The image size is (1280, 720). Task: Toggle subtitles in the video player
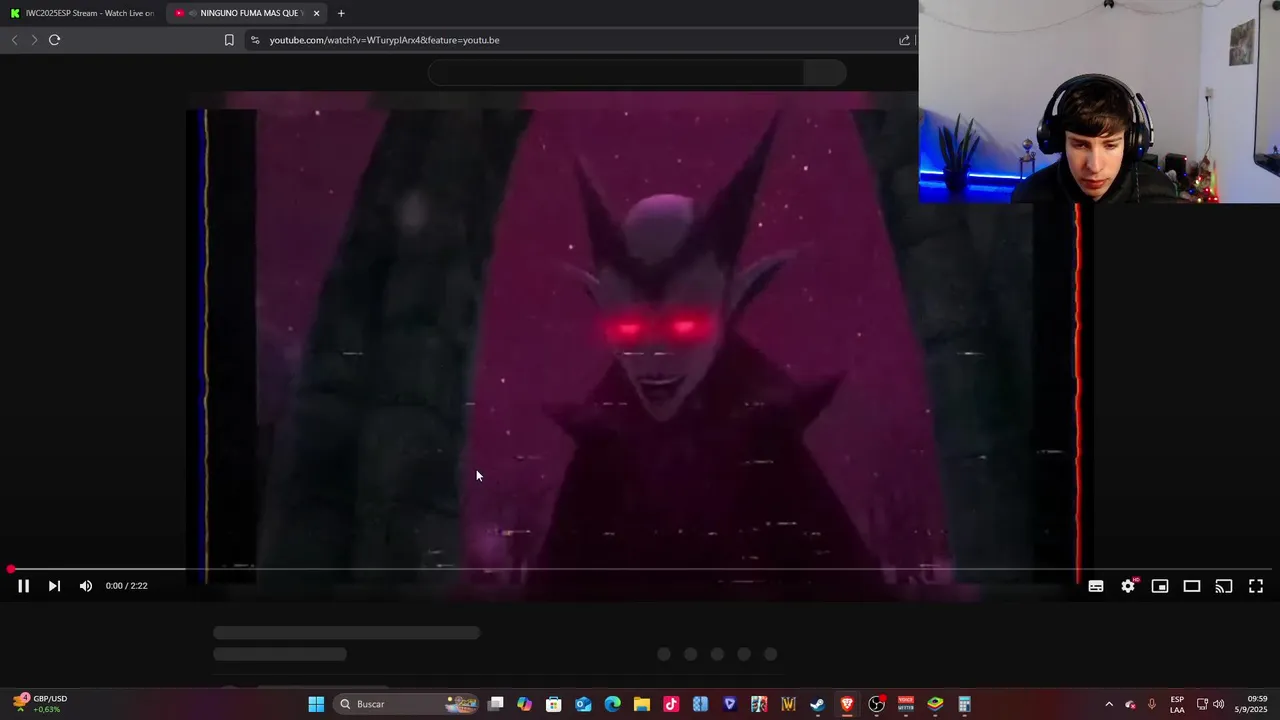tap(1096, 586)
